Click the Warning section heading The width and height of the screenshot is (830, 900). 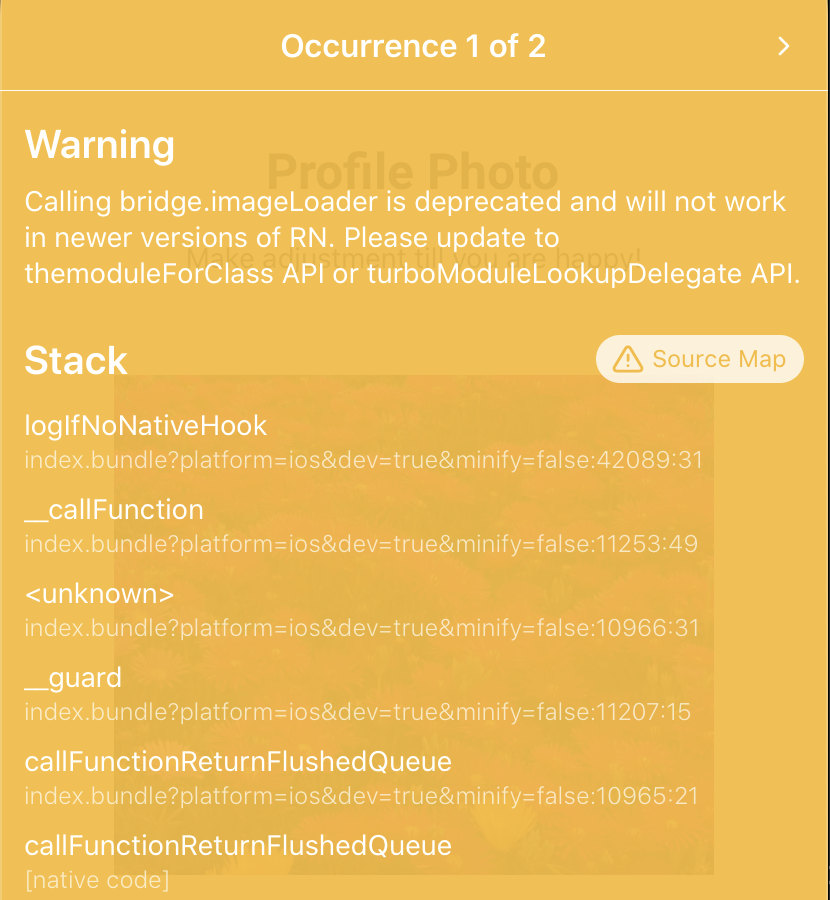[99, 146]
